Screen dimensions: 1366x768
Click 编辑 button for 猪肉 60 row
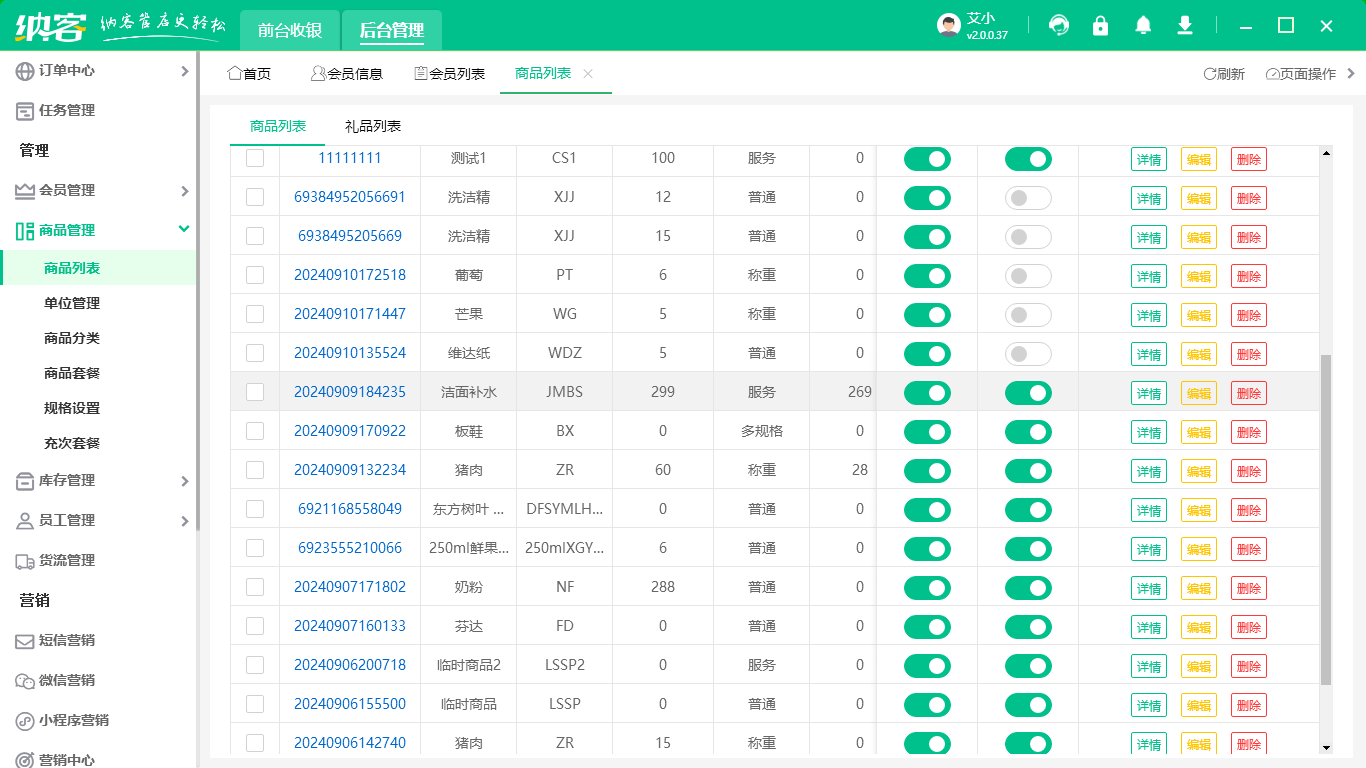click(1199, 471)
